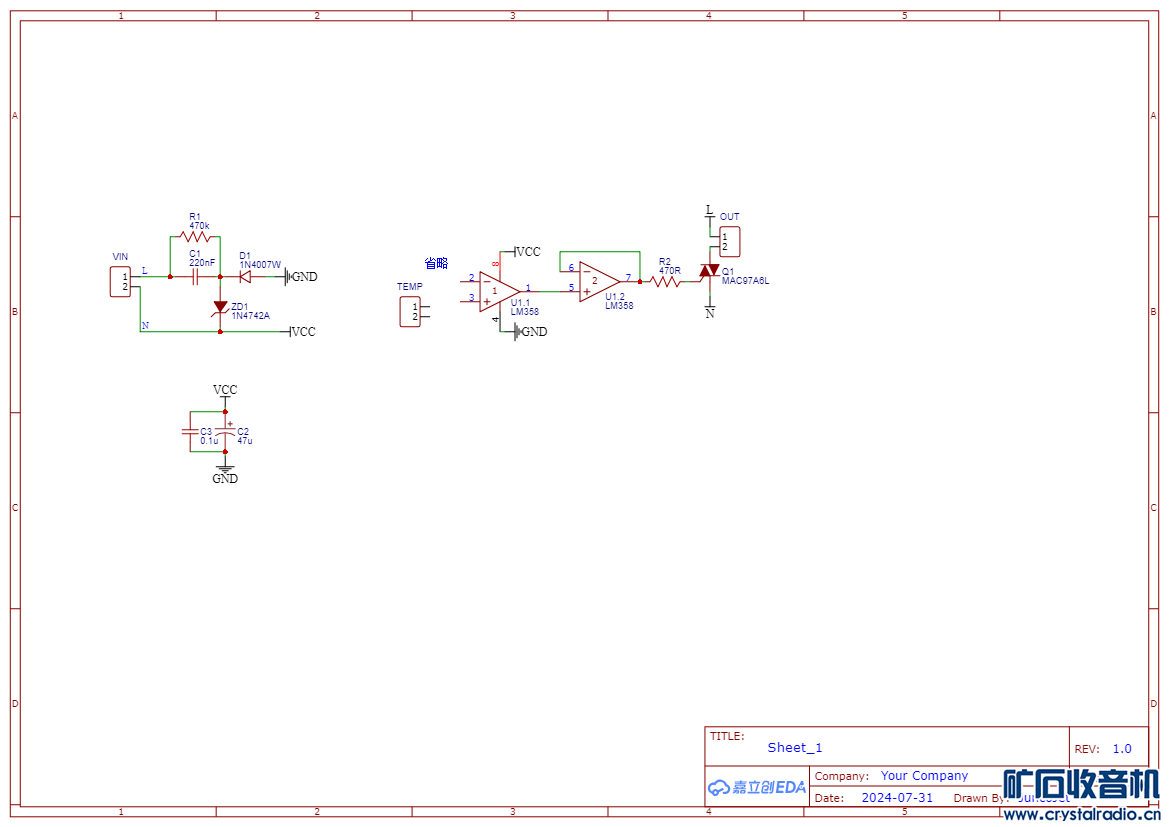1169x827 pixels.
Task: Click the JLC EDA logo in title block
Action: click(x=757, y=787)
